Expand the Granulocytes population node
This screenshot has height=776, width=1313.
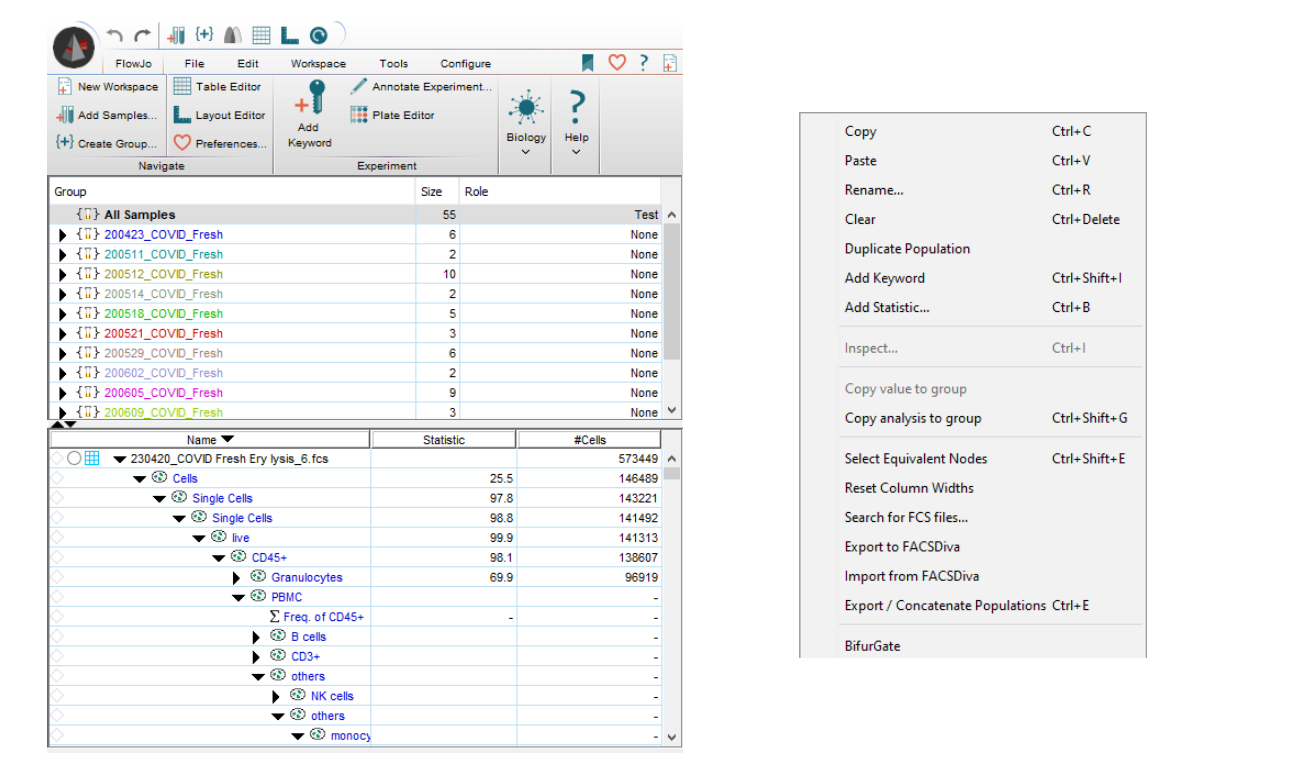(237, 578)
